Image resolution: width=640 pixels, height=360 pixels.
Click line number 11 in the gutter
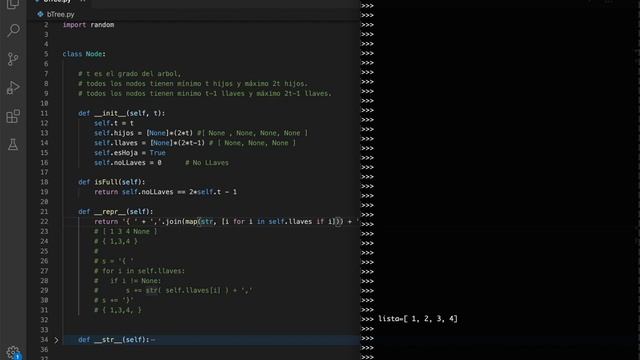44,113
